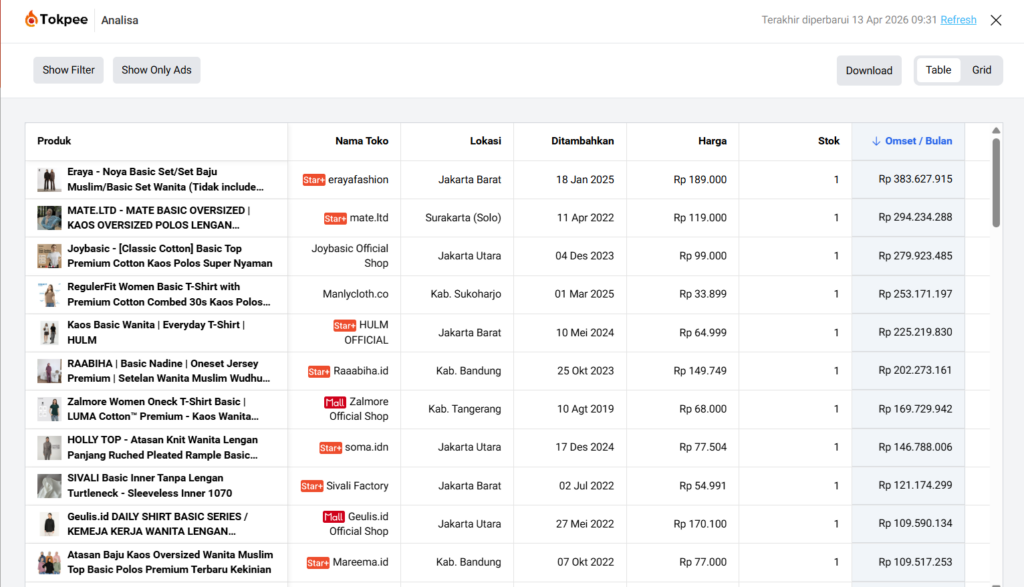1024x587 pixels.
Task: Open Geulis.id DAILY SHIRT thumbnail
Action: pos(49,524)
